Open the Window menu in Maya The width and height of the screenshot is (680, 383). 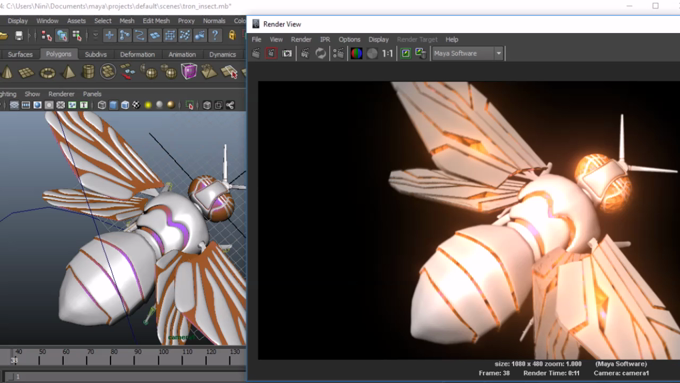(x=47, y=21)
